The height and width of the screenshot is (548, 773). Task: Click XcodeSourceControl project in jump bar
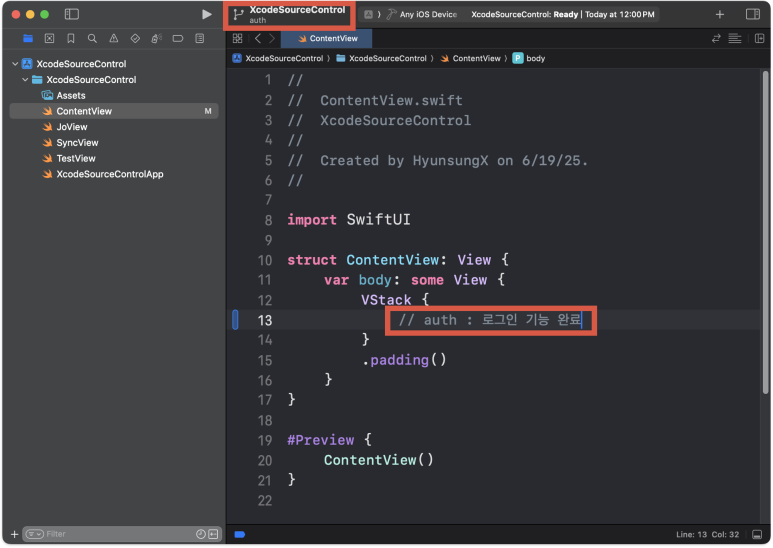point(278,58)
